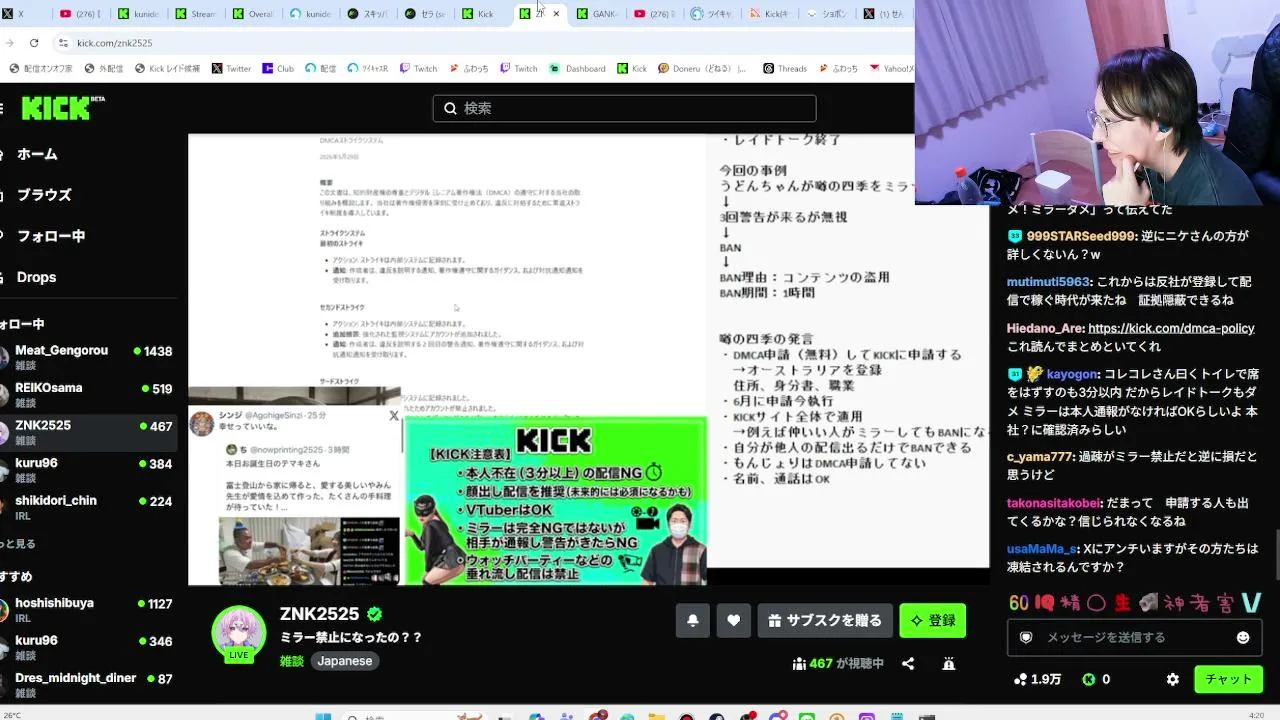Screen dimensions: 1280x720
Task: Click the Japanese language tag
Action: coord(345,661)
